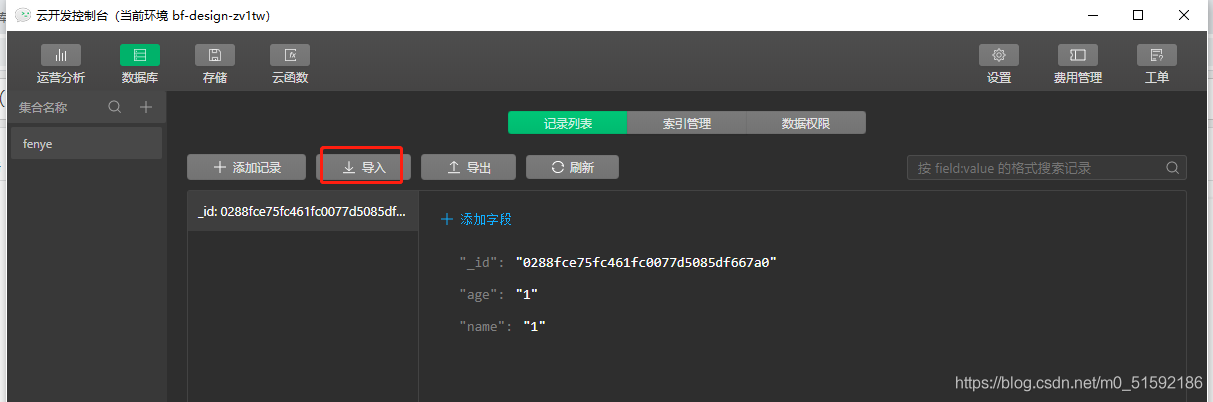This screenshot has height=402, width=1213.
Task: Click the "_id" field key
Action: [x=483, y=262]
